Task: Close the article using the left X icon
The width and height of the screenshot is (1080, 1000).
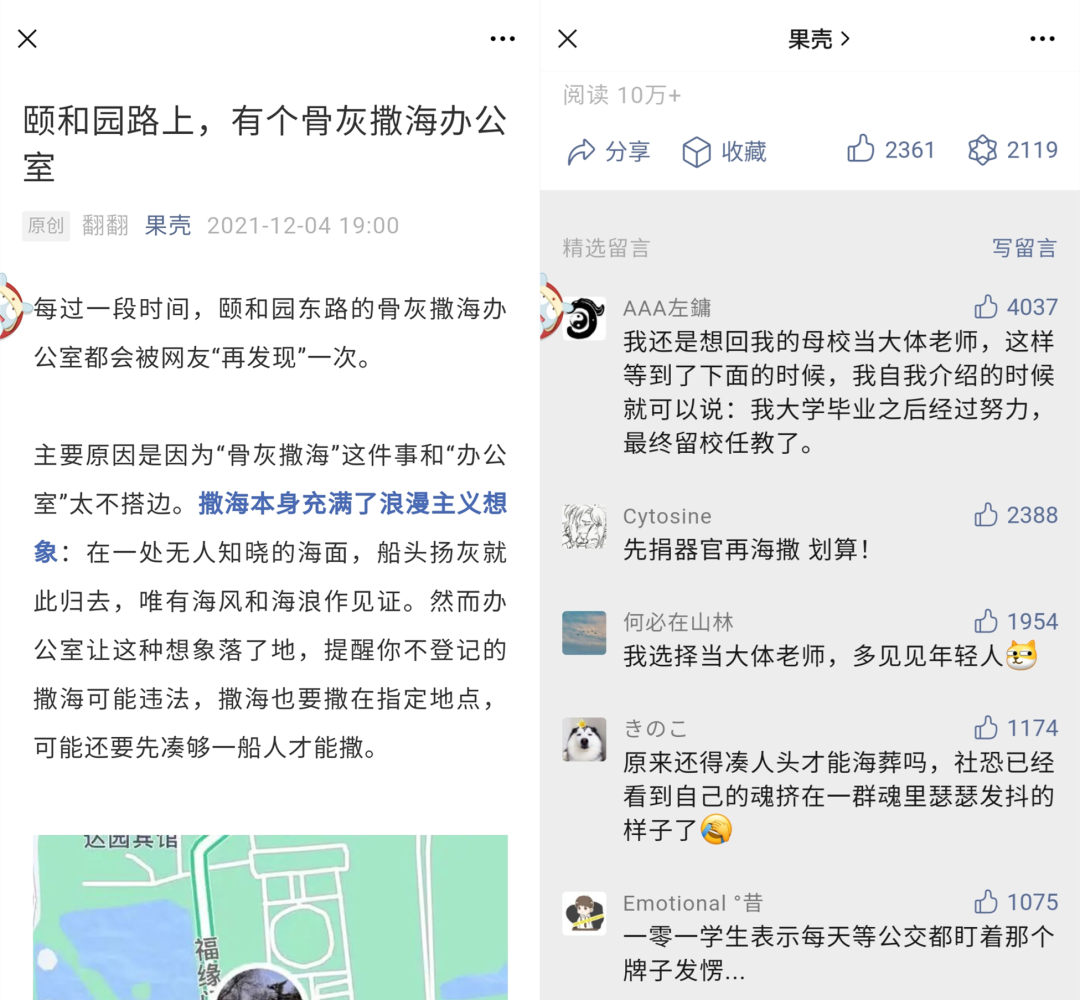Action: 28,39
